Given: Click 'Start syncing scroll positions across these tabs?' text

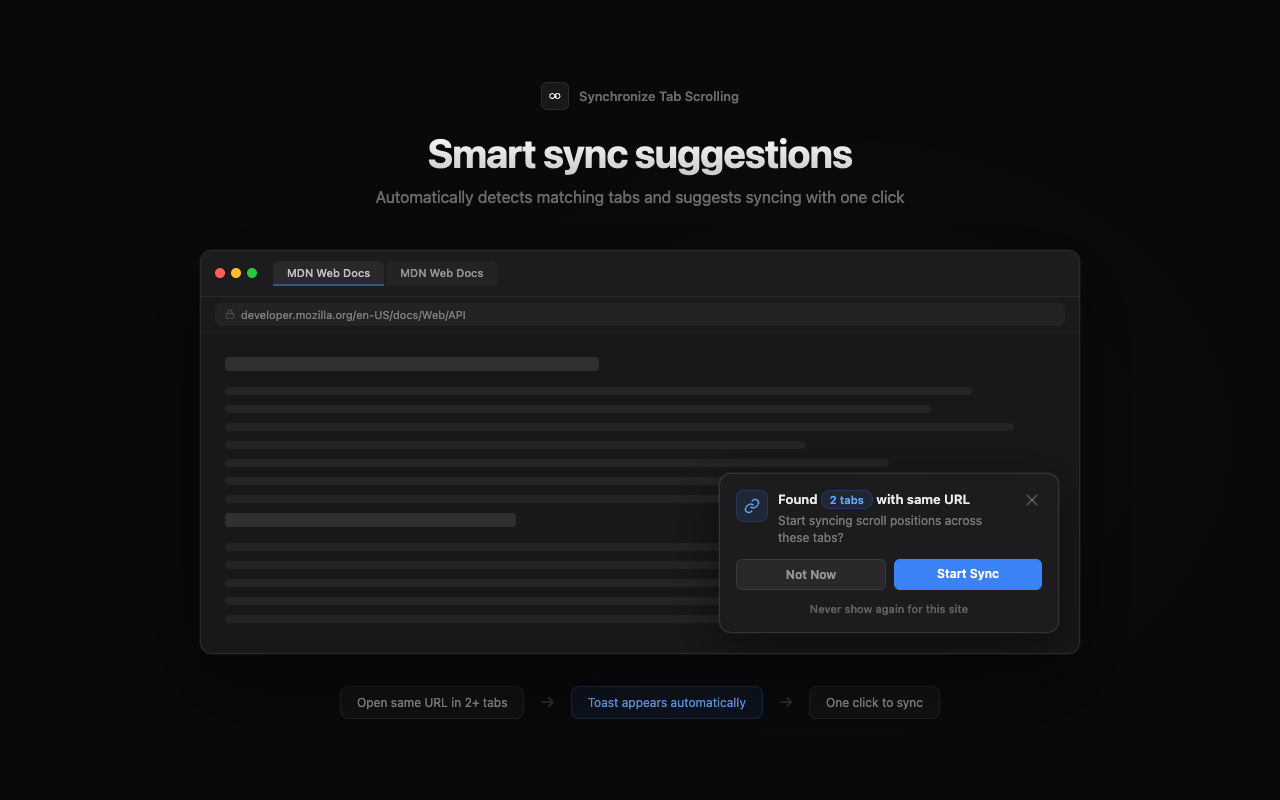Looking at the screenshot, I should [880, 529].
